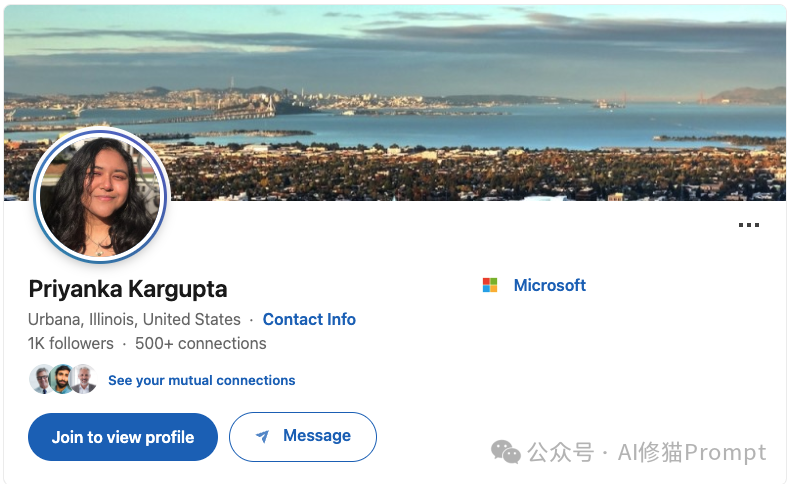Click the last mutual connection avatar
Viewport: 790px width, 484px height.
[84, 379]
